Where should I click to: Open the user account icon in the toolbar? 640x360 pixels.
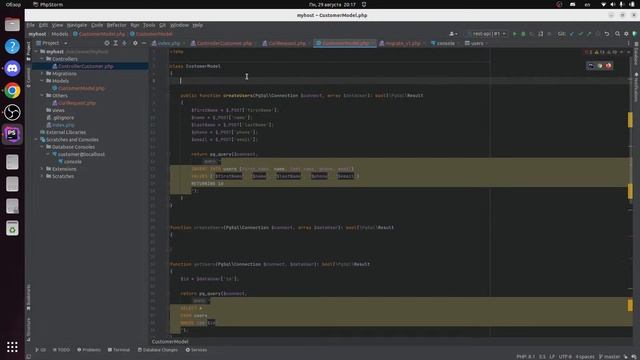pyautogui.click(x=453, y=34)
